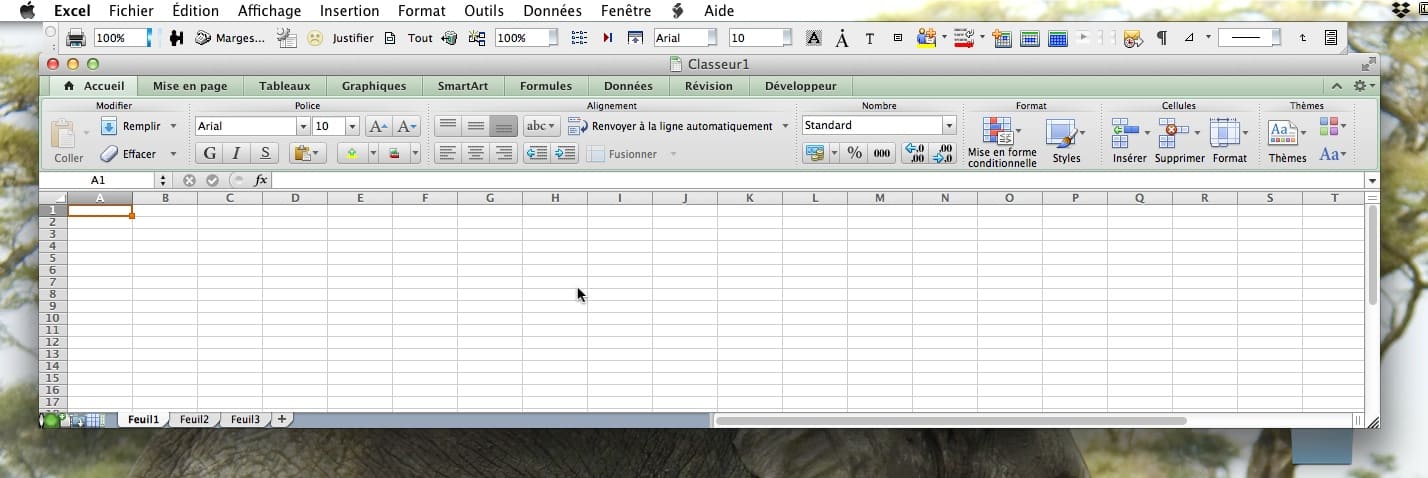The image size is (1428, 478).
Task: Click the pilcrow paragraph mark icon
Action: click(x=1161, y=38)
